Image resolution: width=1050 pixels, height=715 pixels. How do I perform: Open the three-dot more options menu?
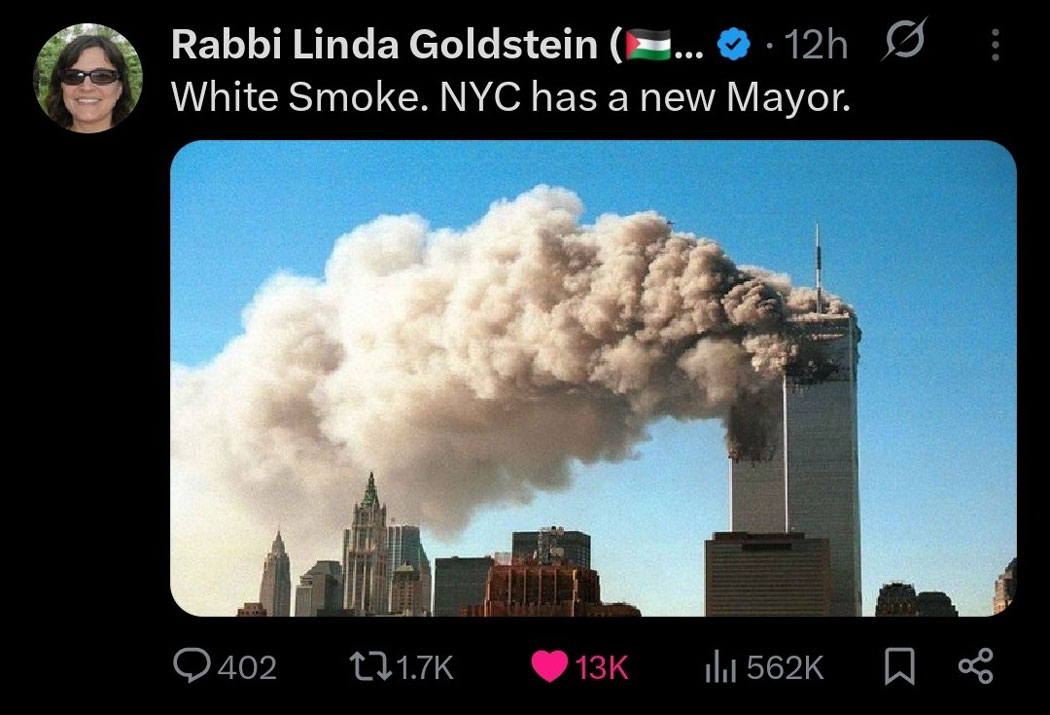pyautogui.click(x=995, y=45)
